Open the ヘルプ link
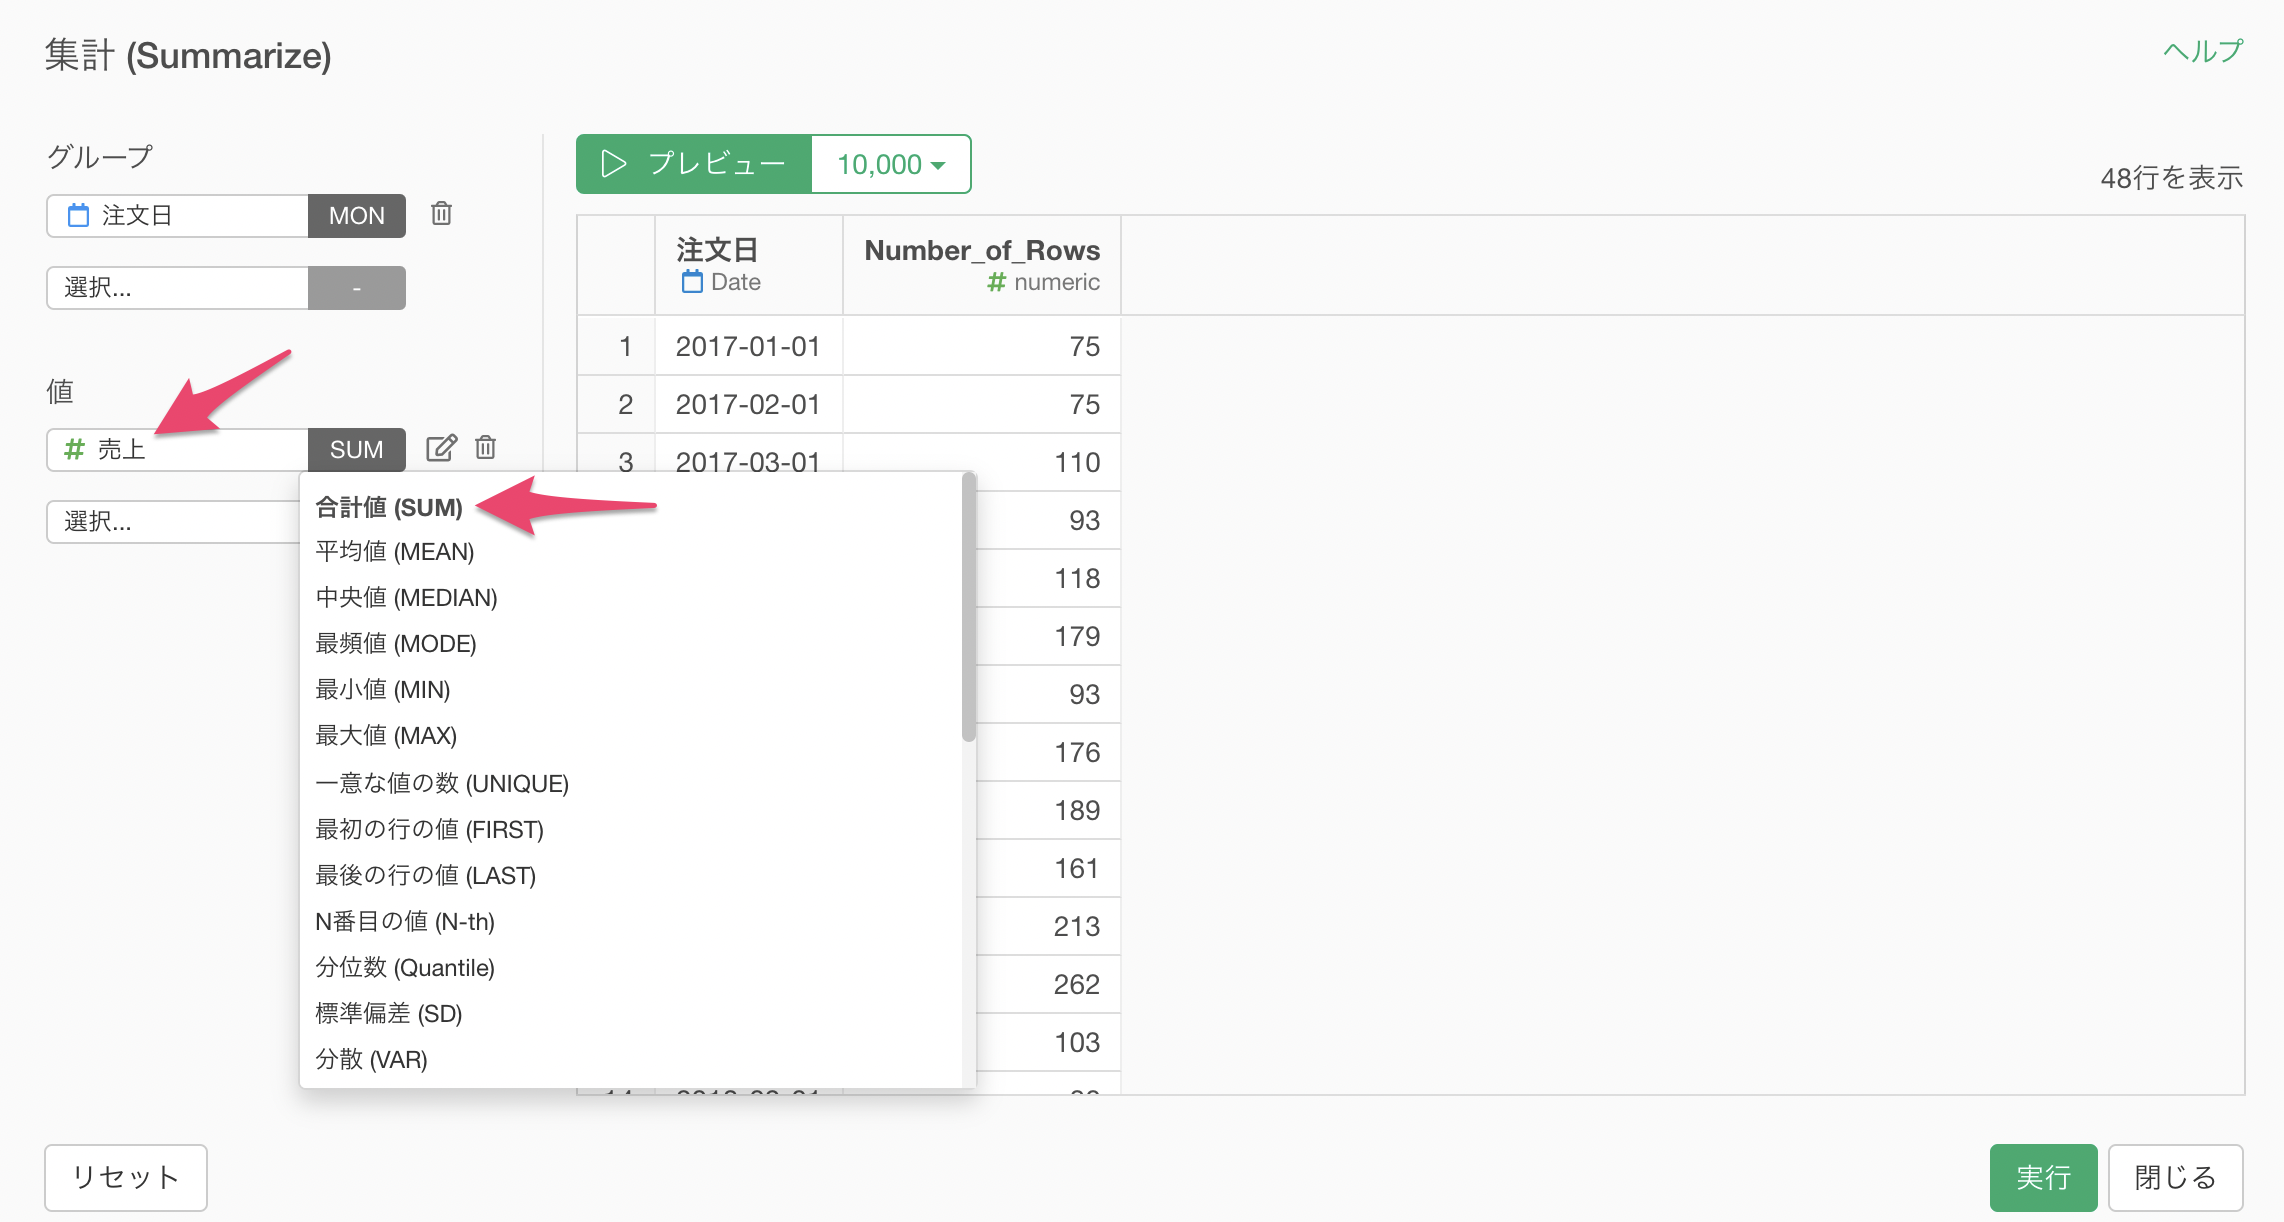This screenshot has height=1222, width=2284. (x=2203, y=51)
